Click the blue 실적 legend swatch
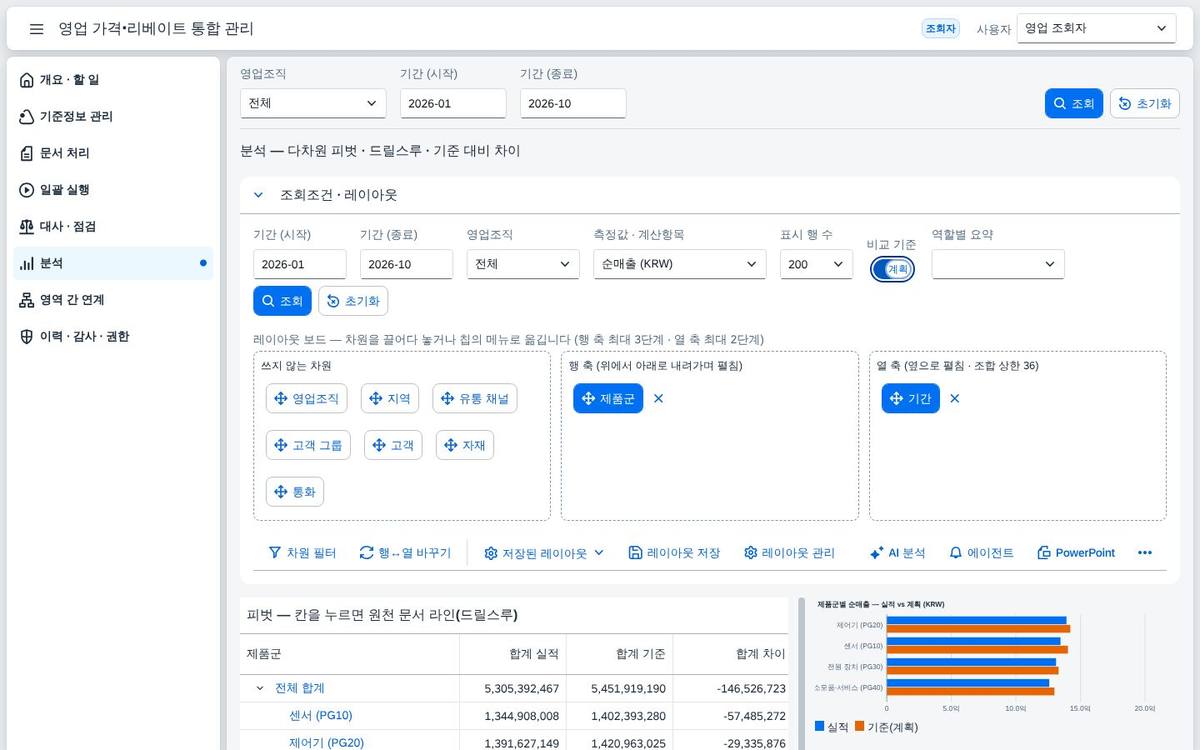Screen dimensions: 1200x750 click(820, 727)
